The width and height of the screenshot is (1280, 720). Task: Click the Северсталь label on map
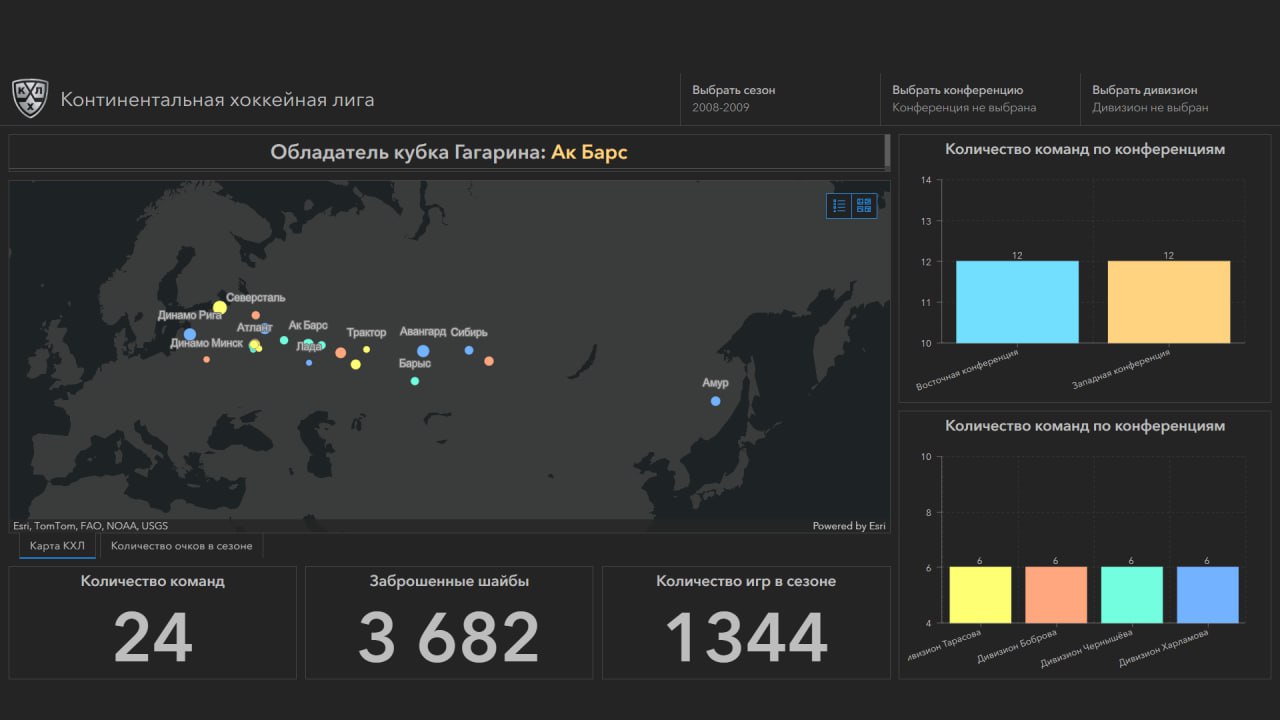[256, 298]
